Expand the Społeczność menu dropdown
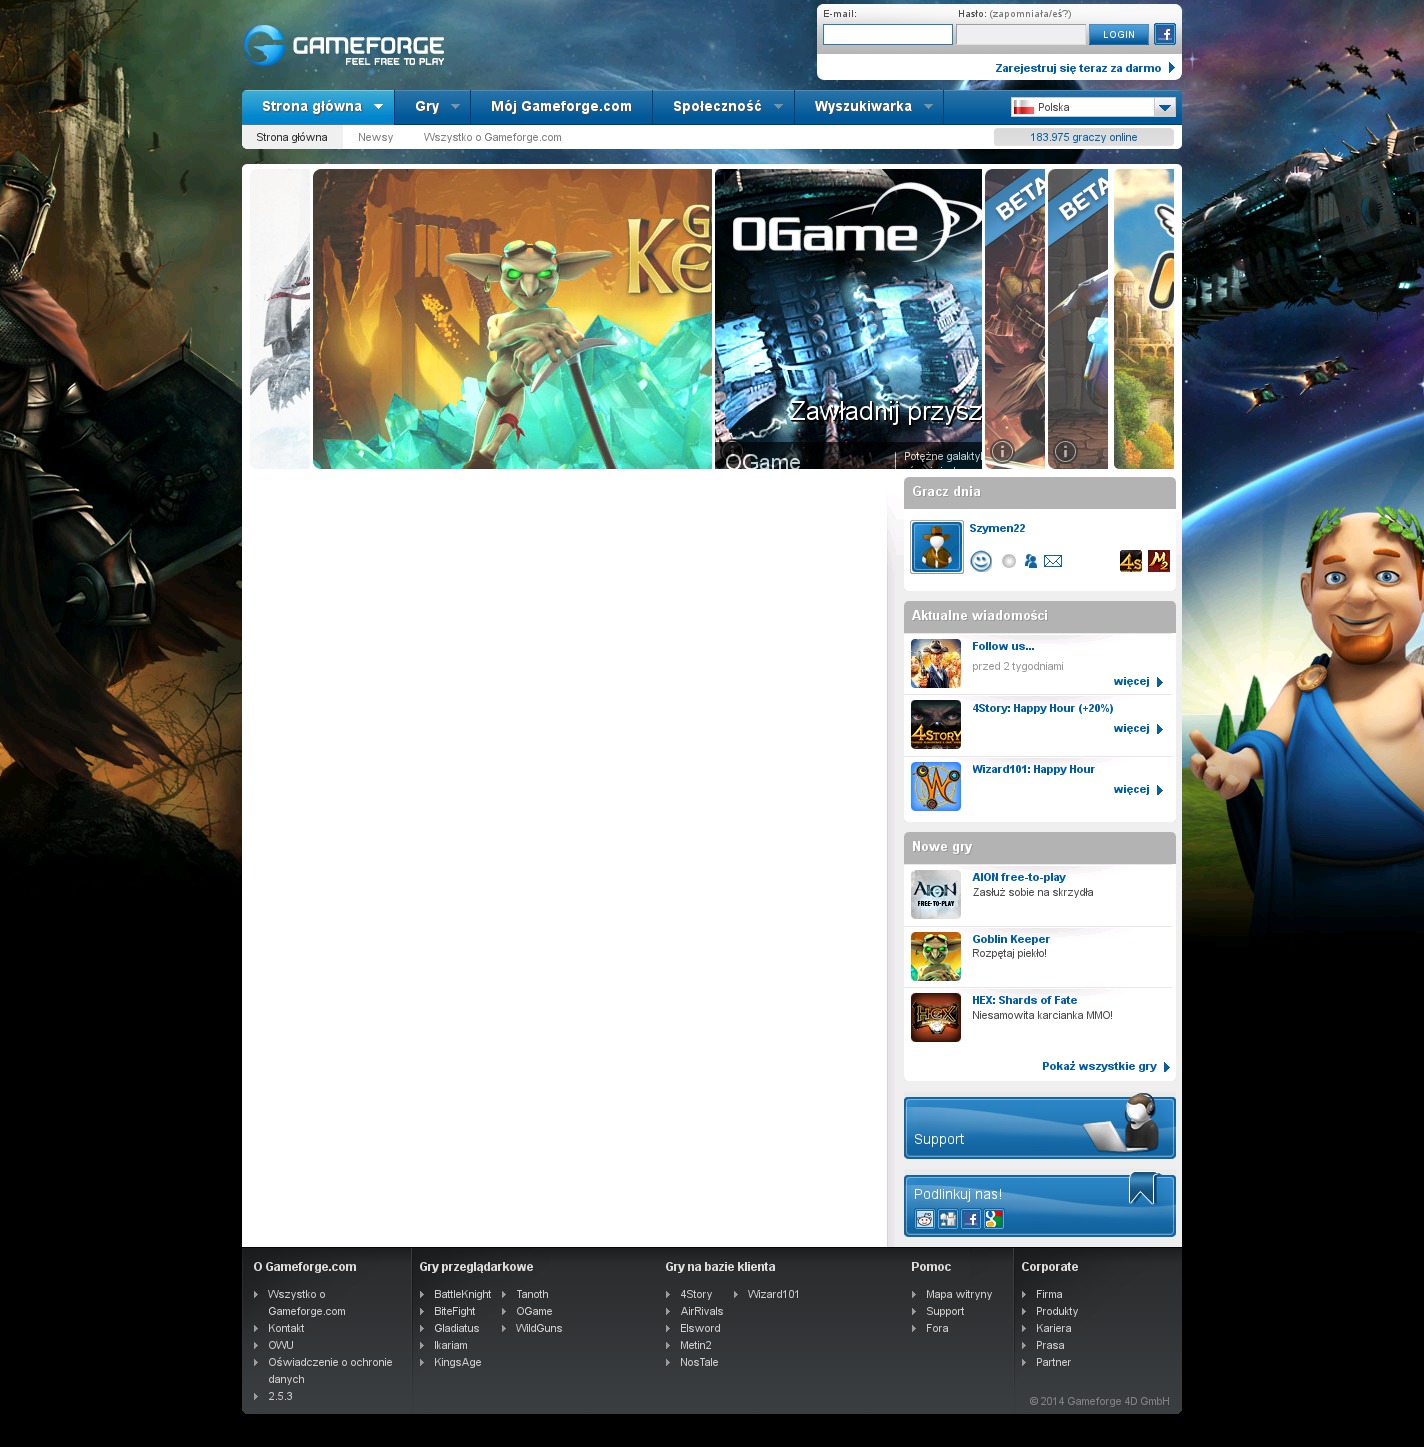Viewport: 1424px width, 1447px height. tap(778, 107)
